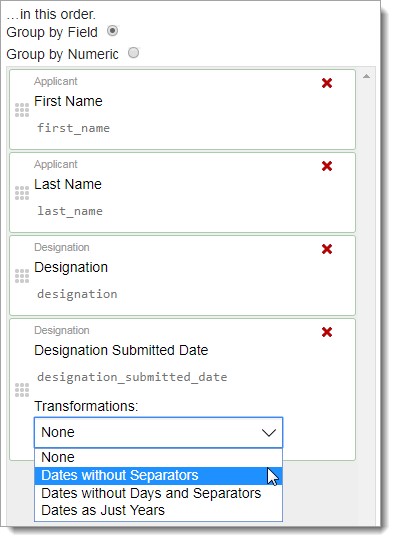396x542 pixels.
Task: Click the First Name field title
Action: 68,101
